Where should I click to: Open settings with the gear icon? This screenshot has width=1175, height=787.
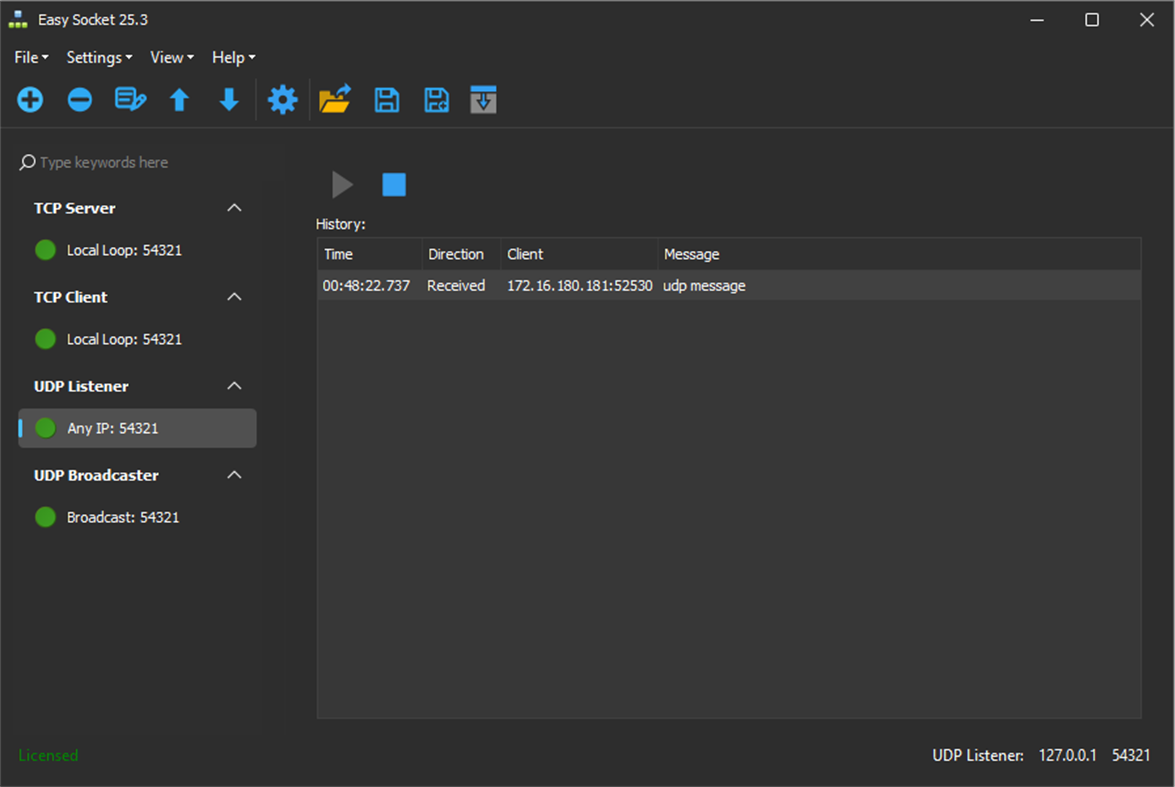283,100
